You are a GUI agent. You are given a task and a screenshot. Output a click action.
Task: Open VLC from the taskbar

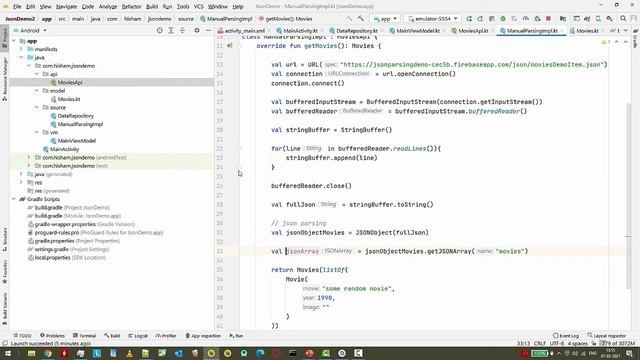click(129, 353)
